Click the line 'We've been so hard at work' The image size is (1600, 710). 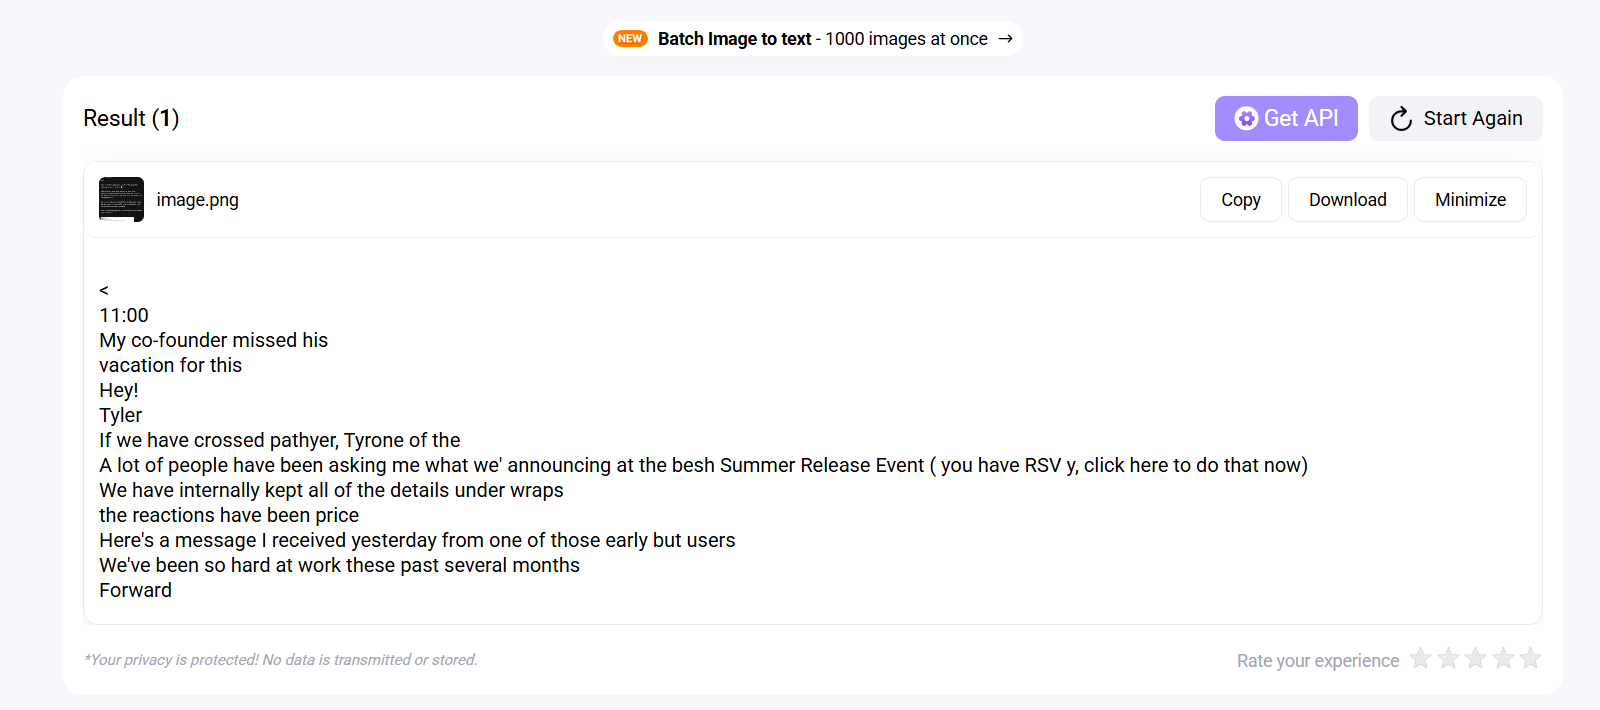click(x=339, y=565)
